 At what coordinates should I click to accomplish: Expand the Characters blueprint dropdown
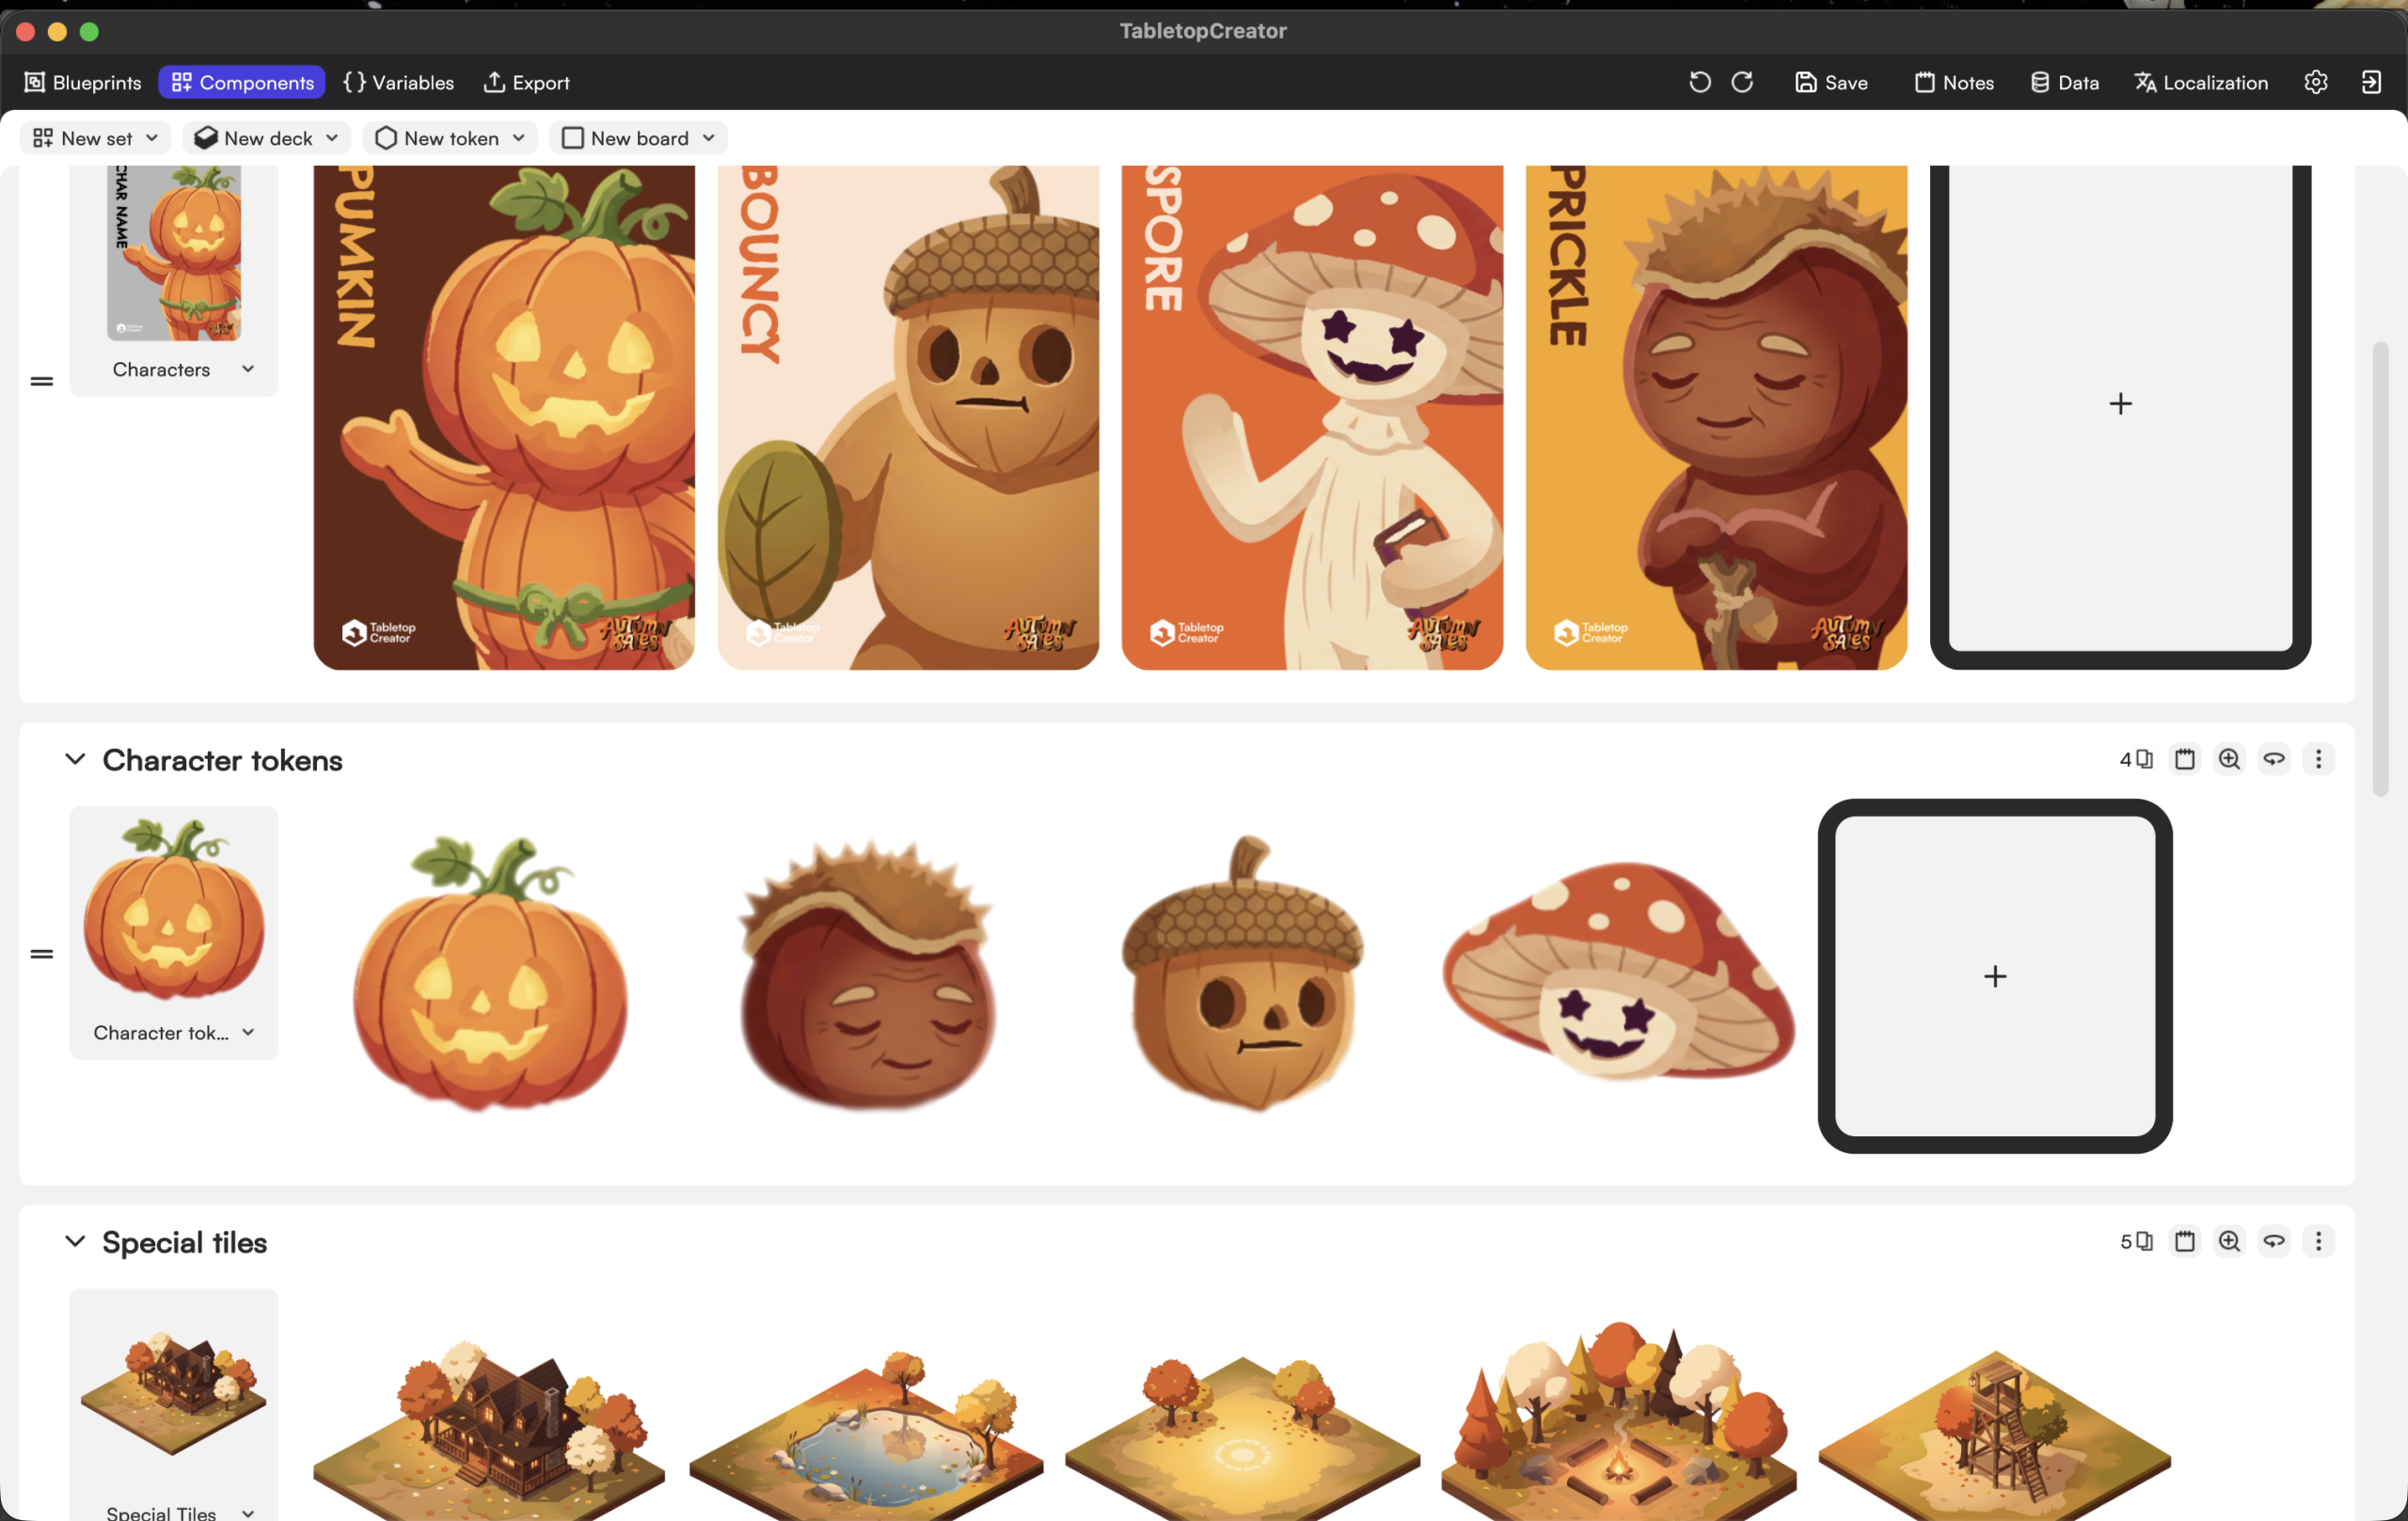coord(248,369)
